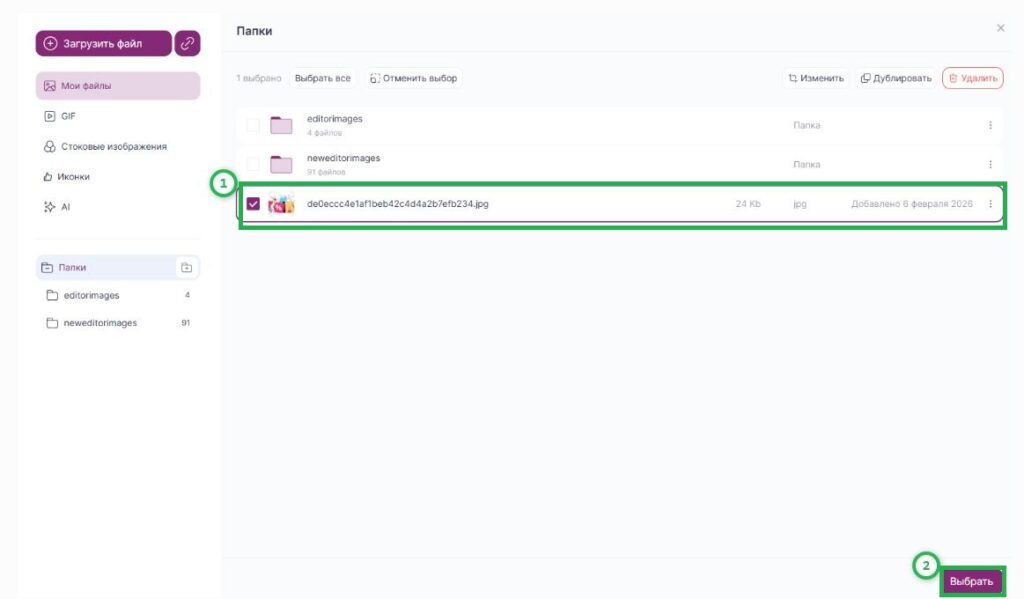This screenshot has height=599, width=1024.
Task: Click the Стоковые изображения icon
Action: point(50,146)
